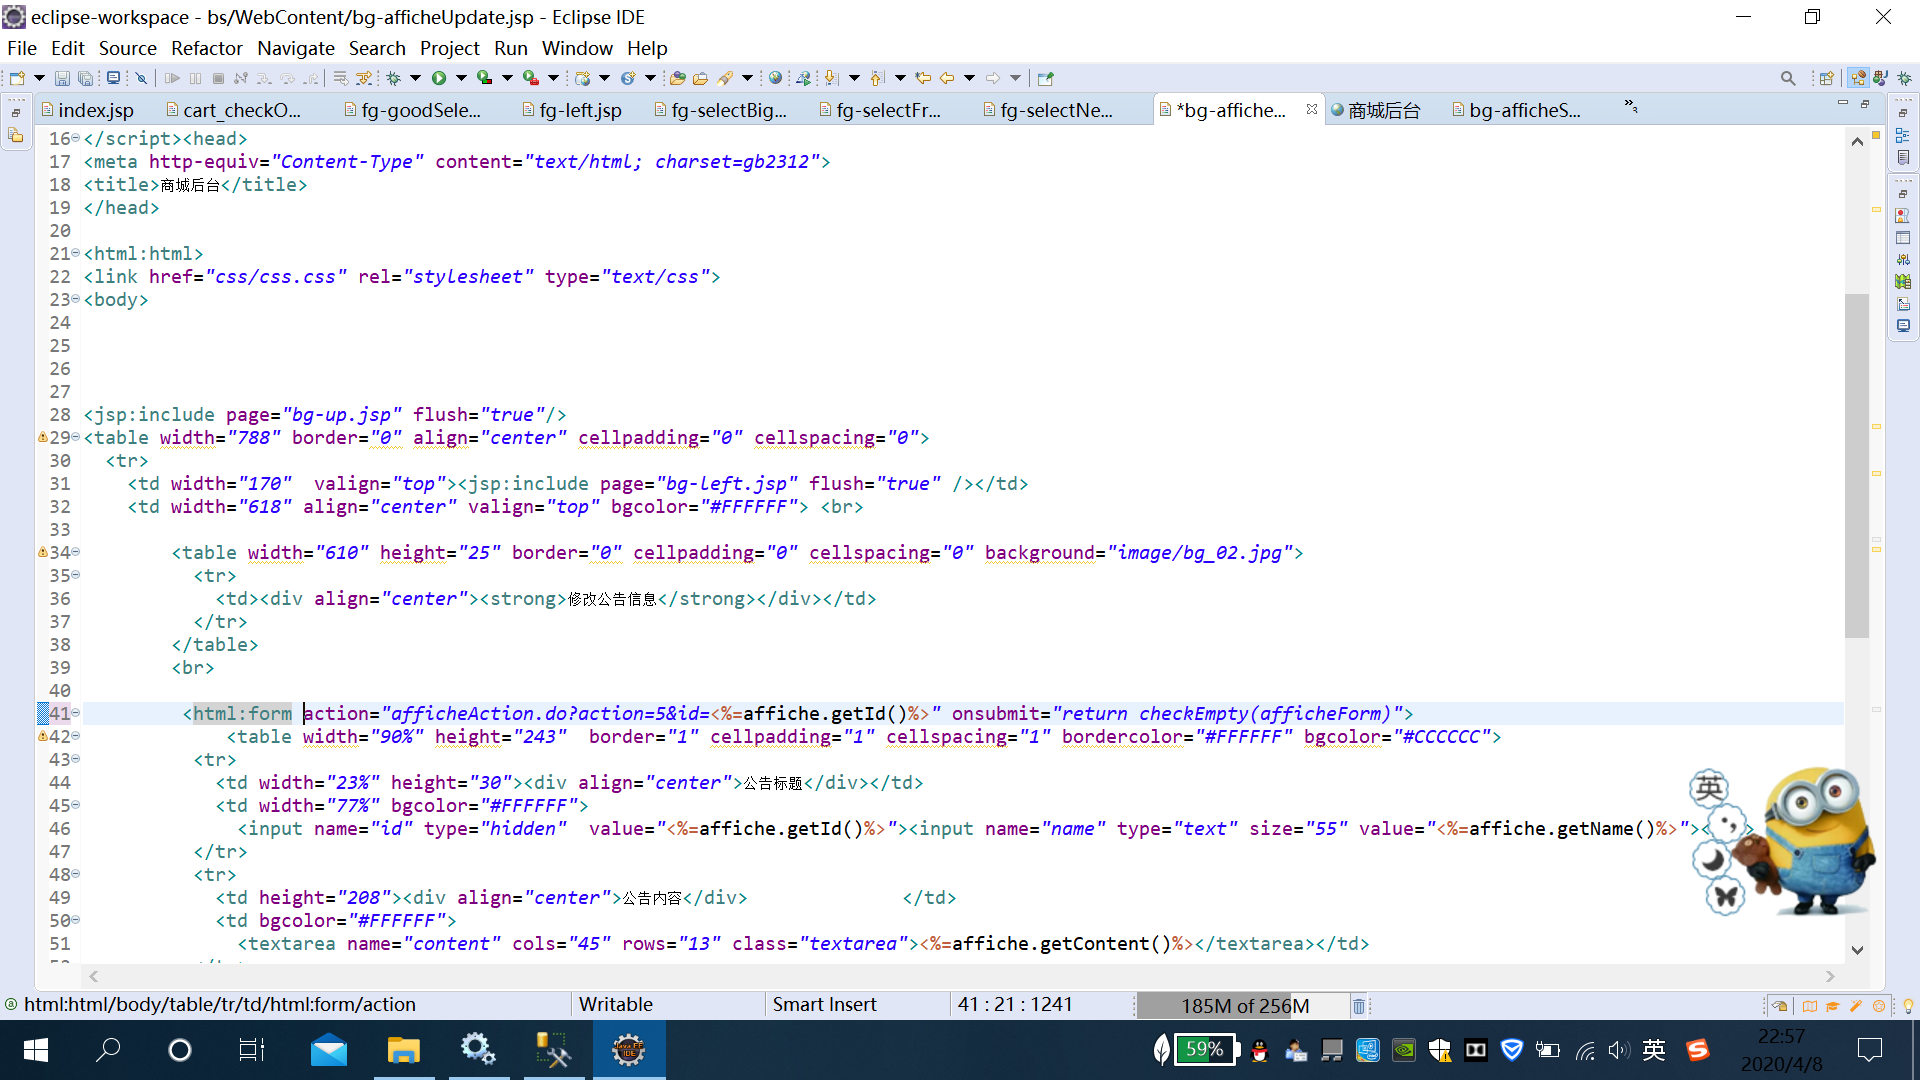Navigate Back with the left arrow icon
Screen dimensions: 1920x1080
click(x=947, y=78)
